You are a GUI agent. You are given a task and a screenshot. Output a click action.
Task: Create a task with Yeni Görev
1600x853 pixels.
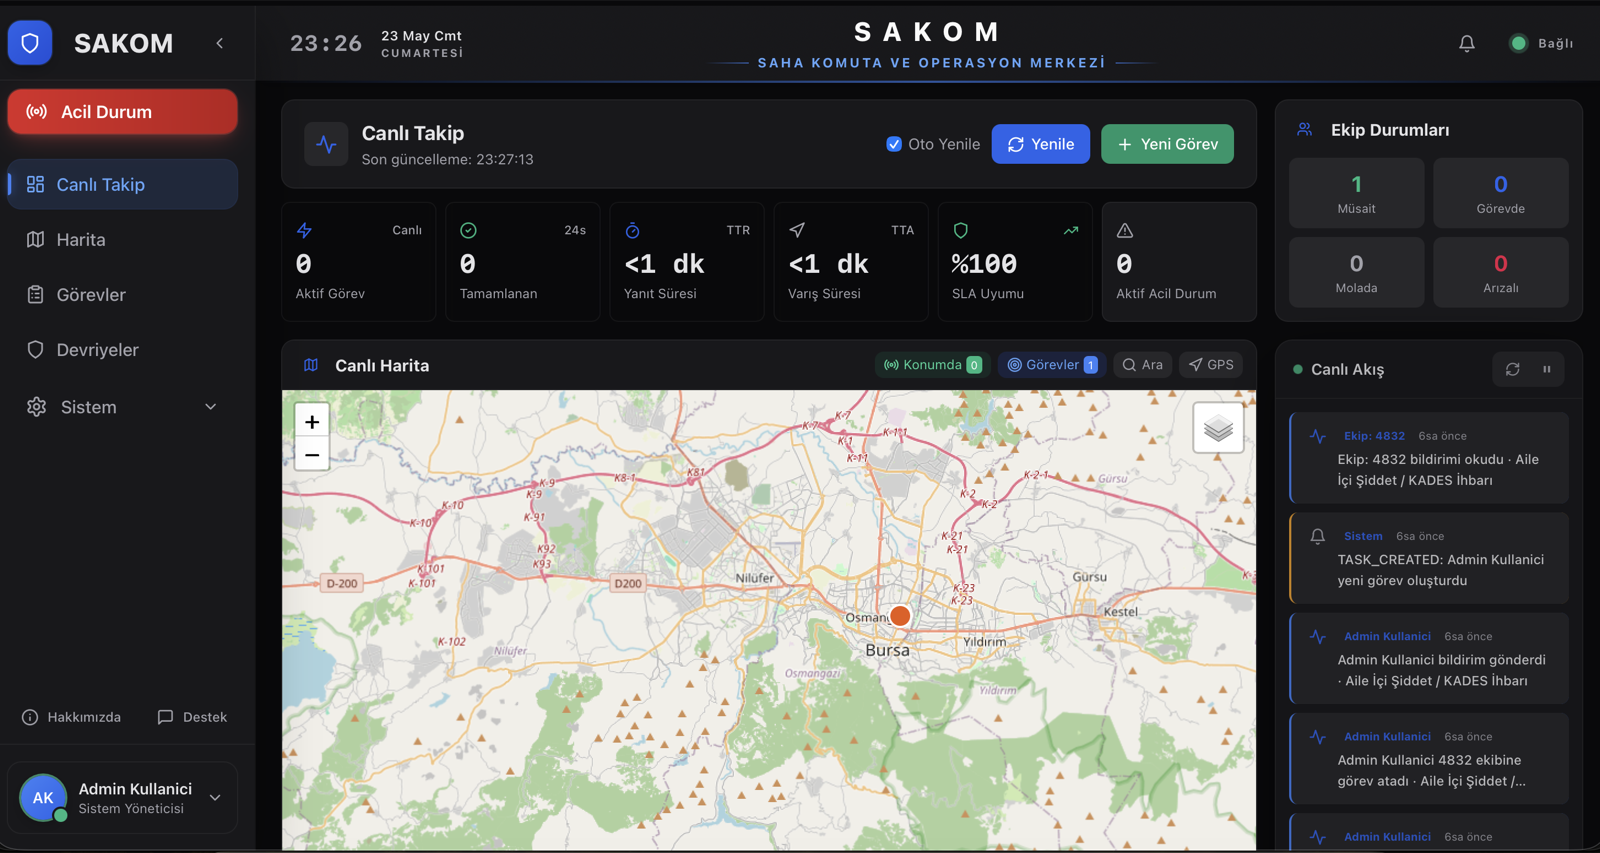(1167, 144)
